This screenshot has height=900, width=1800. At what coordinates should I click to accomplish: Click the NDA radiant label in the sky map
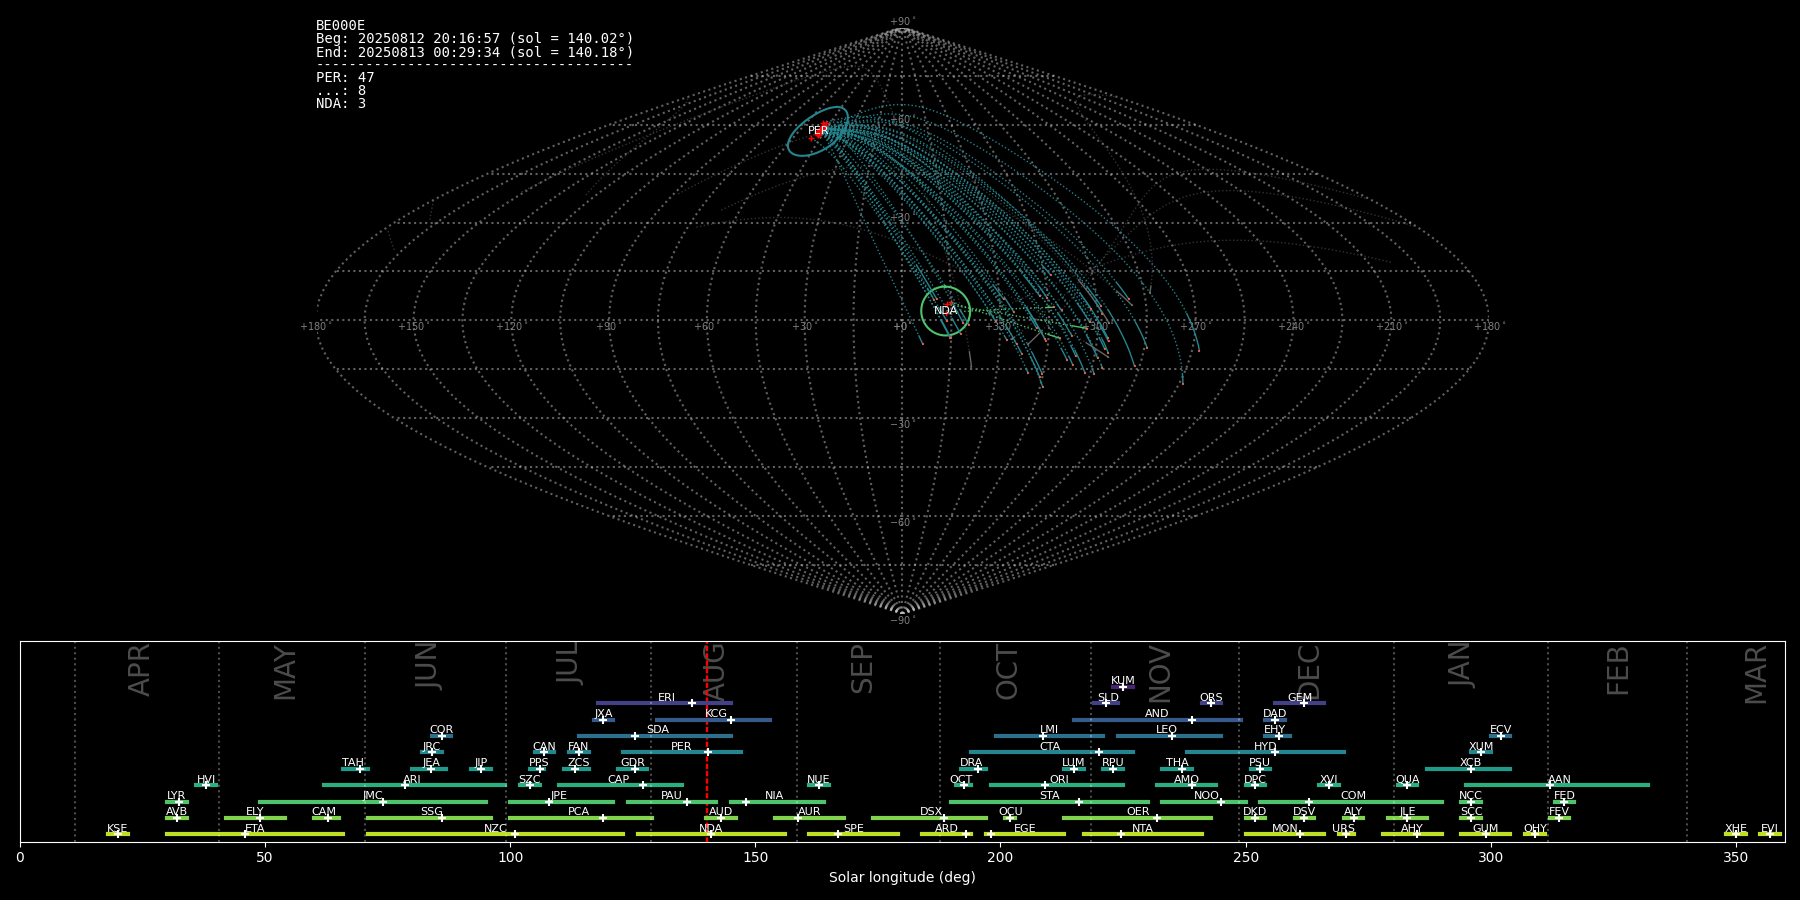[946, 311]
